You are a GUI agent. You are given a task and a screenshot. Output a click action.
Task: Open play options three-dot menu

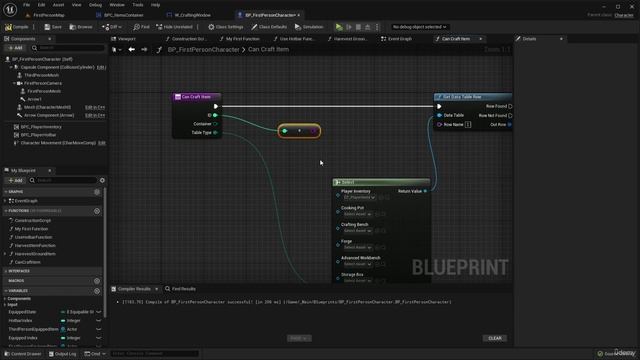[377, 27]
